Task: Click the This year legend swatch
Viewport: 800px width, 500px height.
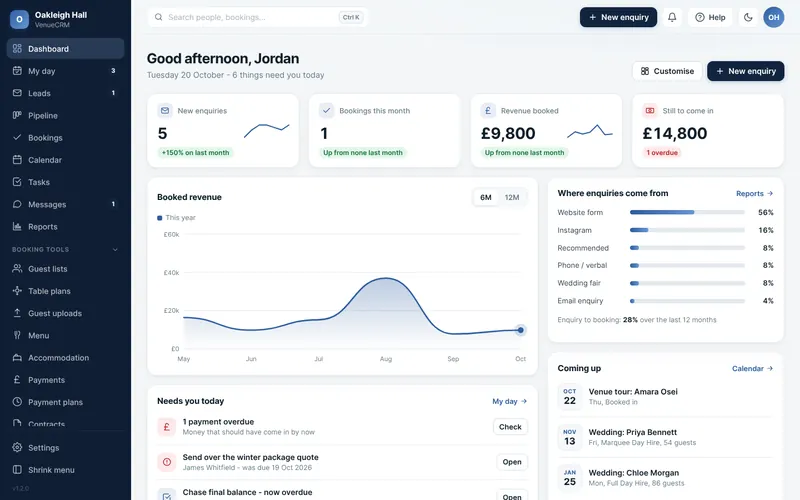Action: (x=160, y=218)
